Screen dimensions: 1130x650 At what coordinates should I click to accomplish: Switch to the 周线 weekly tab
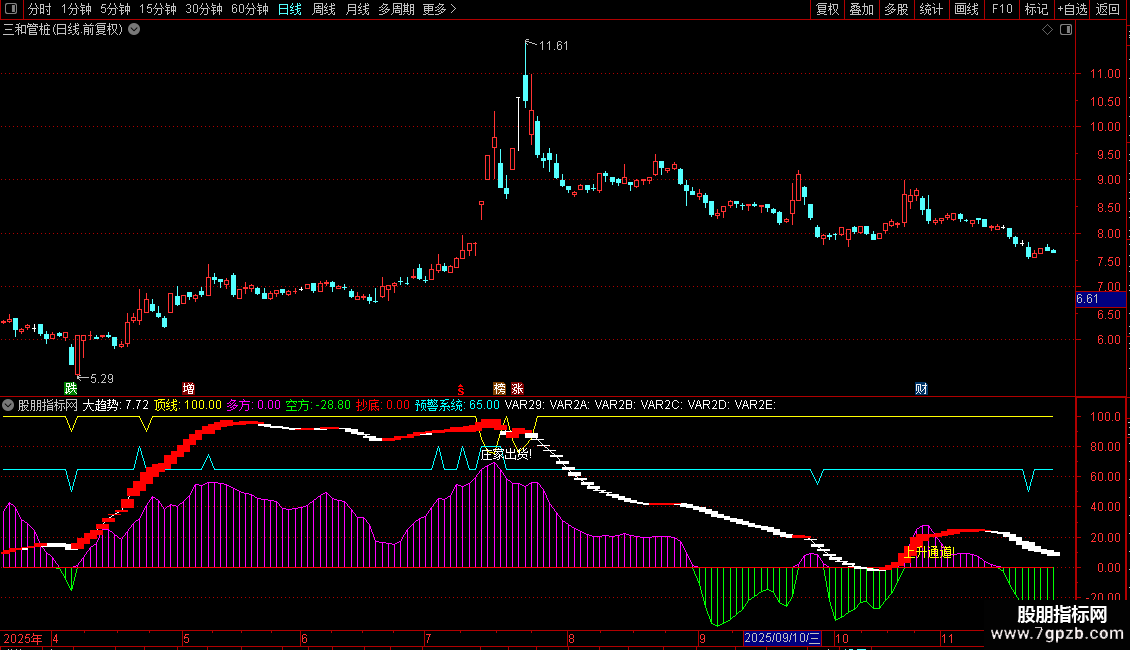click(324, 10)
